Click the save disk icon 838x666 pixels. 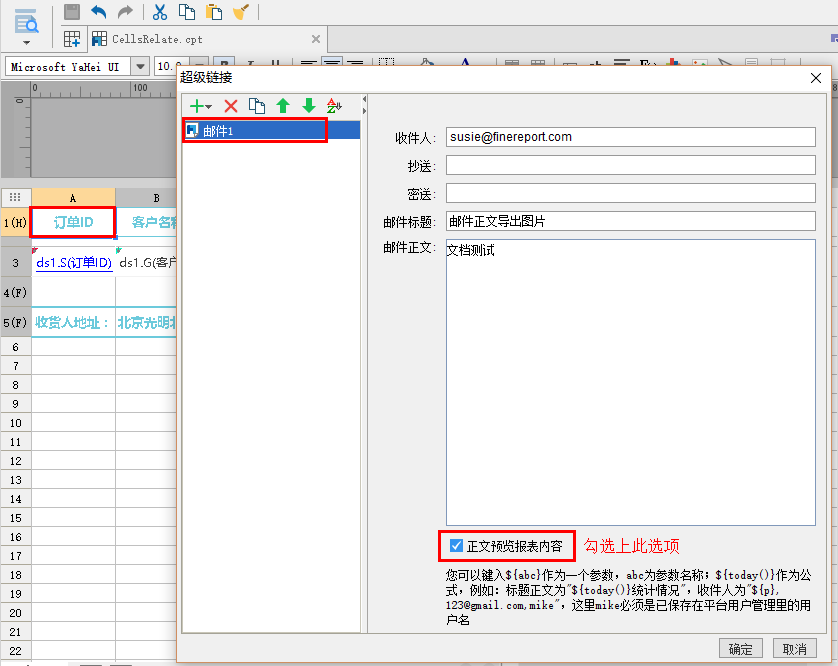(72, 12)
